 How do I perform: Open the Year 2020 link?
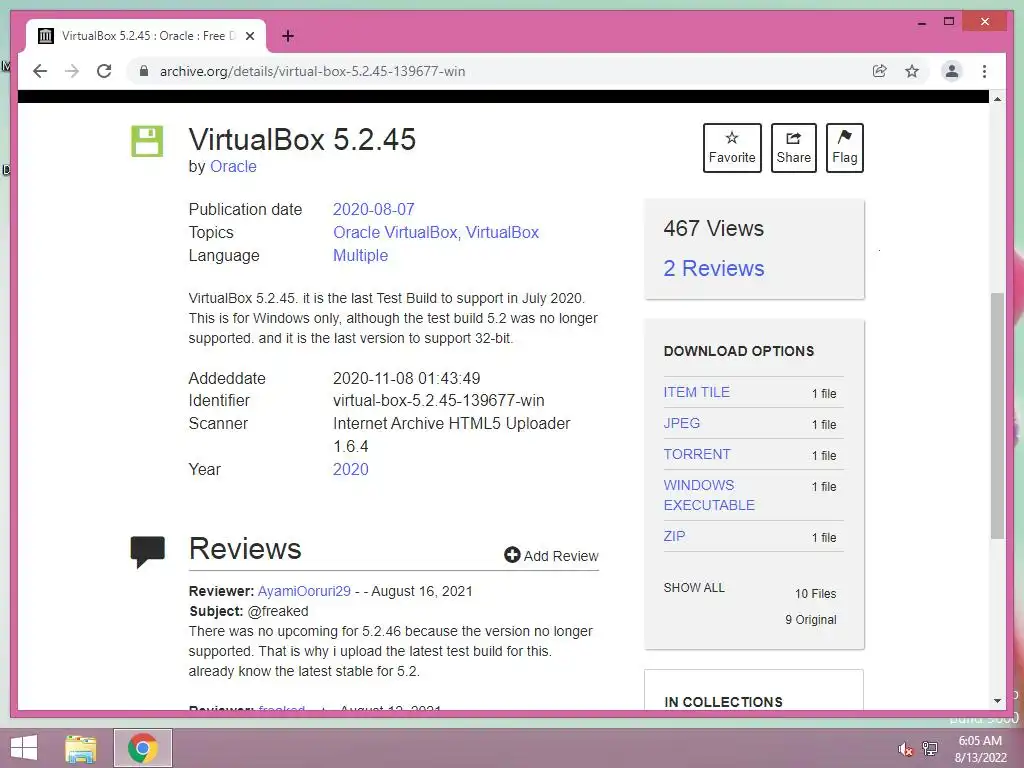click(x=351, y=470)
